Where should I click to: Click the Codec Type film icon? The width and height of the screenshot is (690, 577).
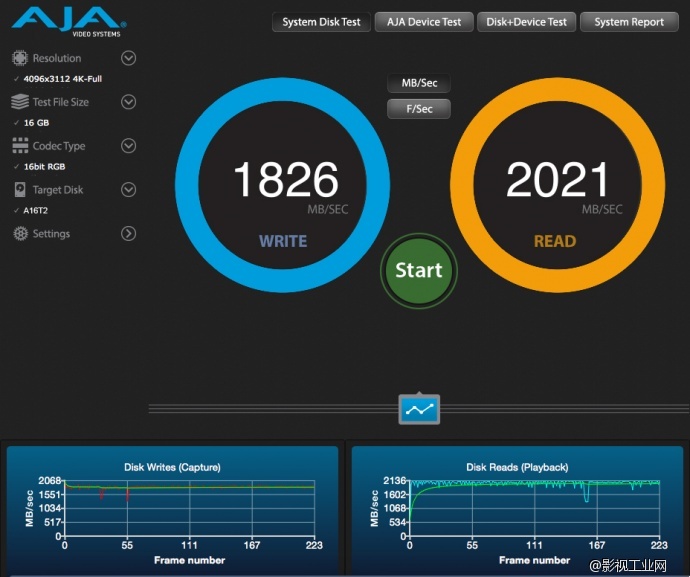coord(20,146)
